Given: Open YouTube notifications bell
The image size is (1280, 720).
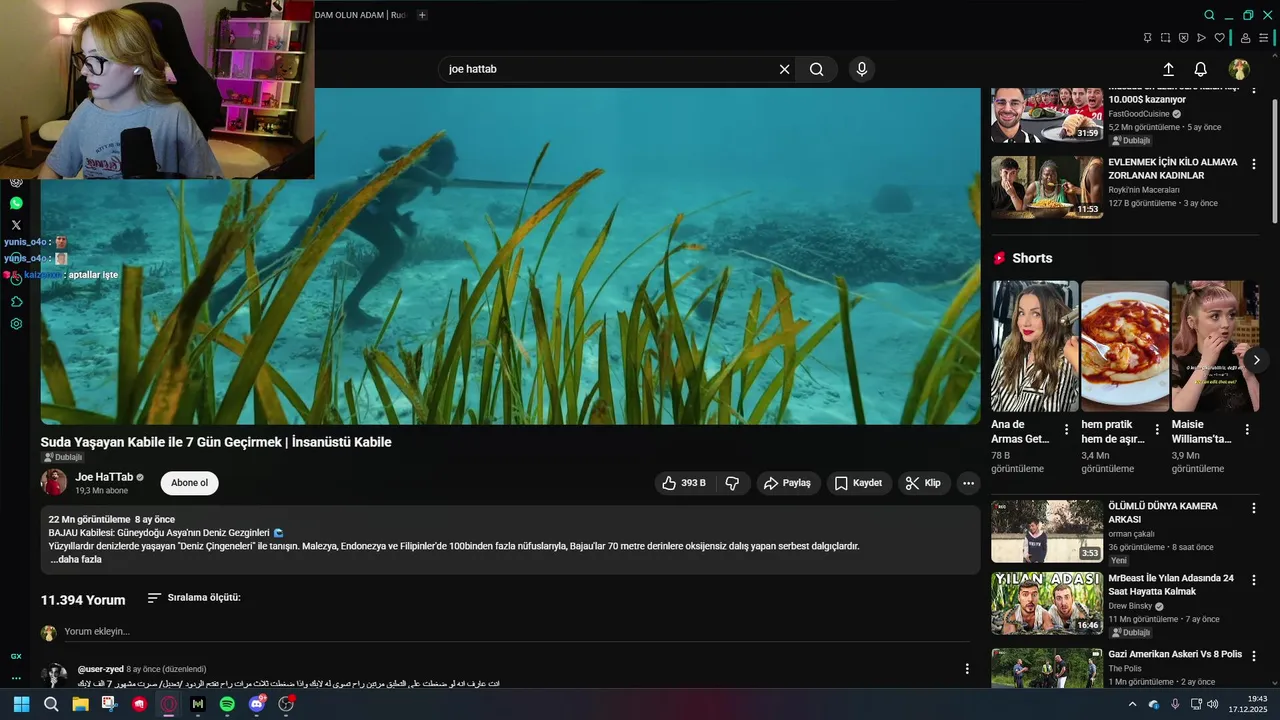Looking at the screenshot, I should tap(1201, 69).
